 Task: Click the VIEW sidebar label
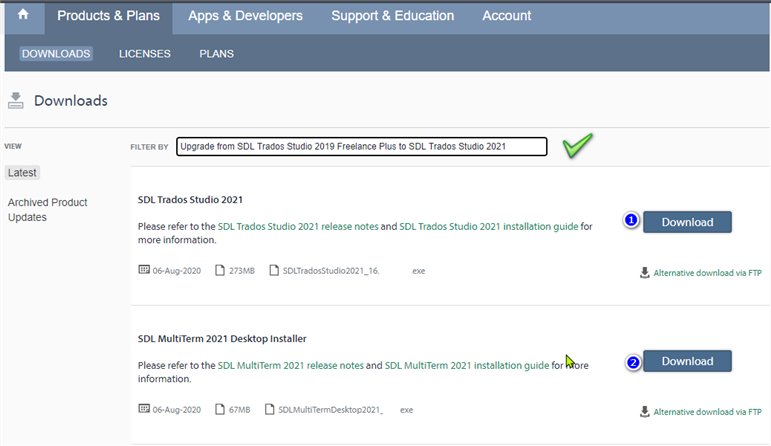tap(13, 147)
